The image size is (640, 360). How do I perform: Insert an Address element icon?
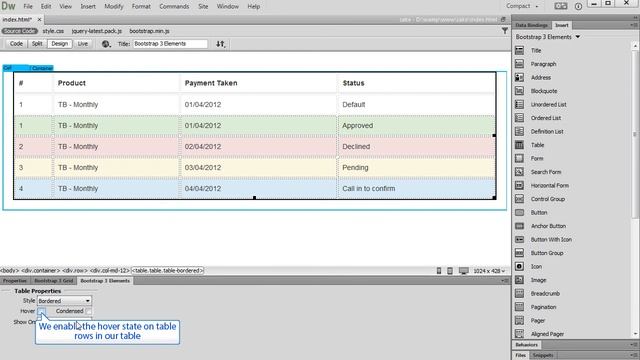coord(519,77)
